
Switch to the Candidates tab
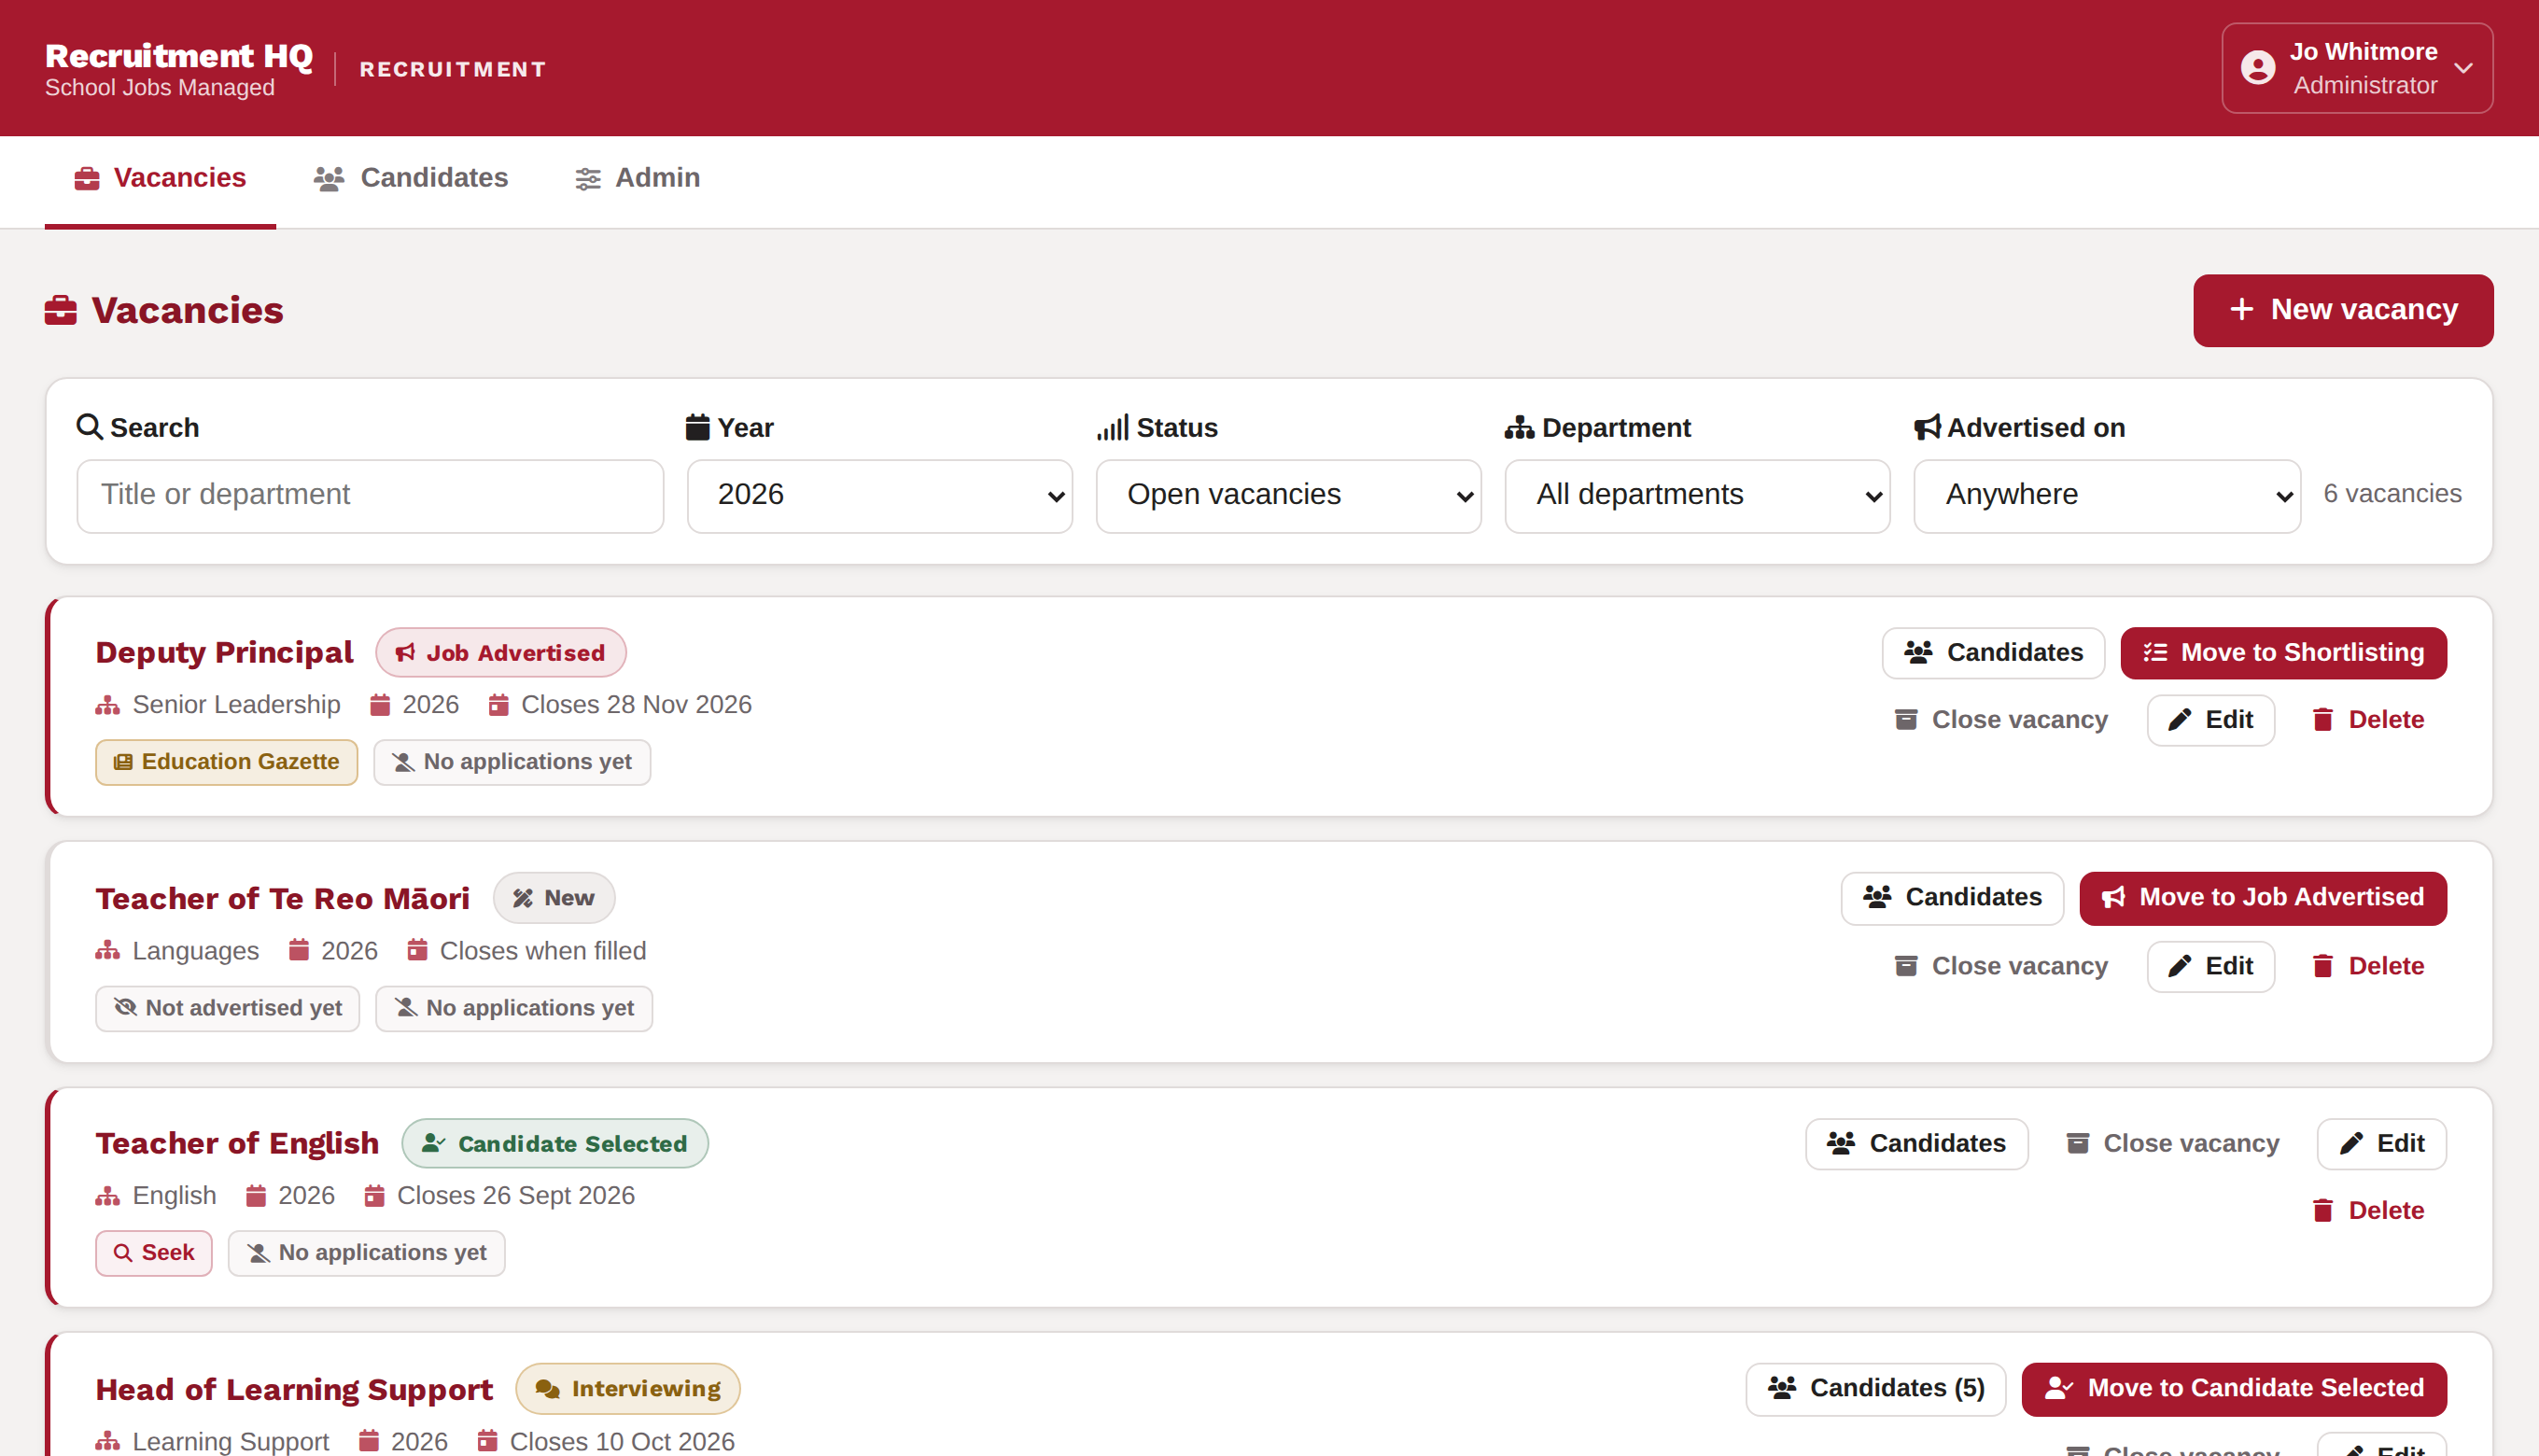[x=411, y=178]
